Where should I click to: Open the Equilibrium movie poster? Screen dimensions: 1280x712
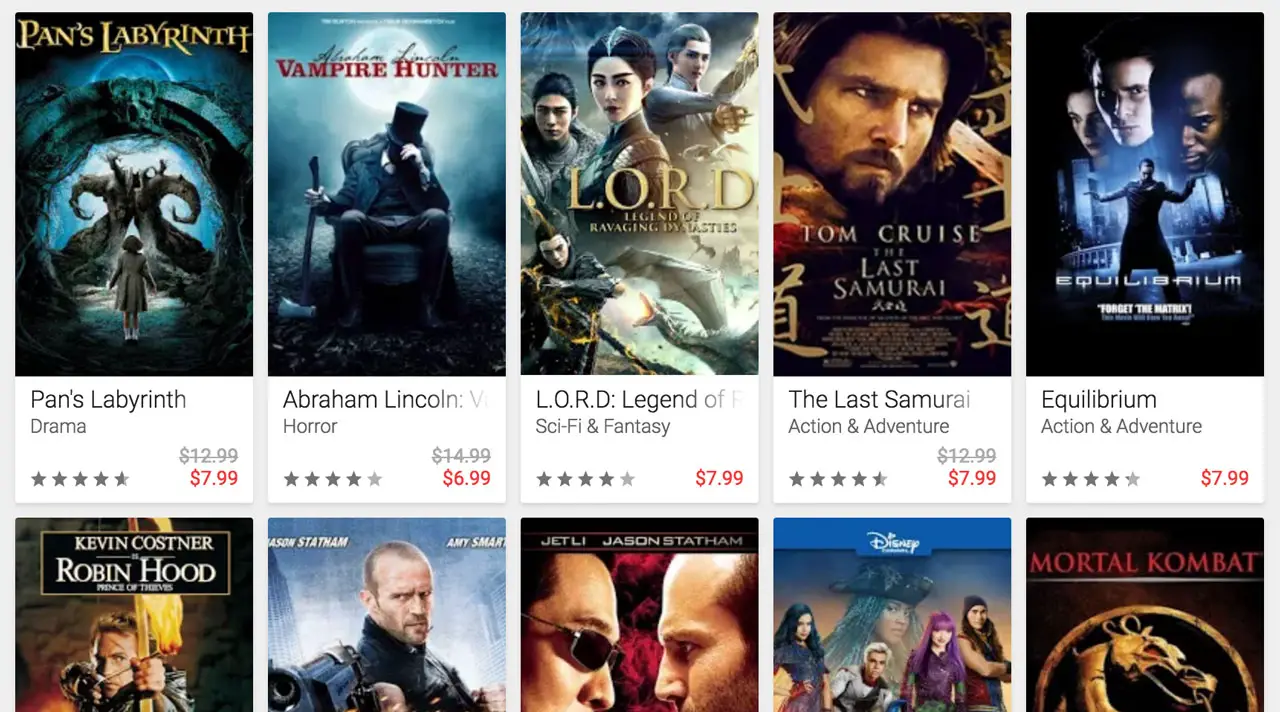1145,194
